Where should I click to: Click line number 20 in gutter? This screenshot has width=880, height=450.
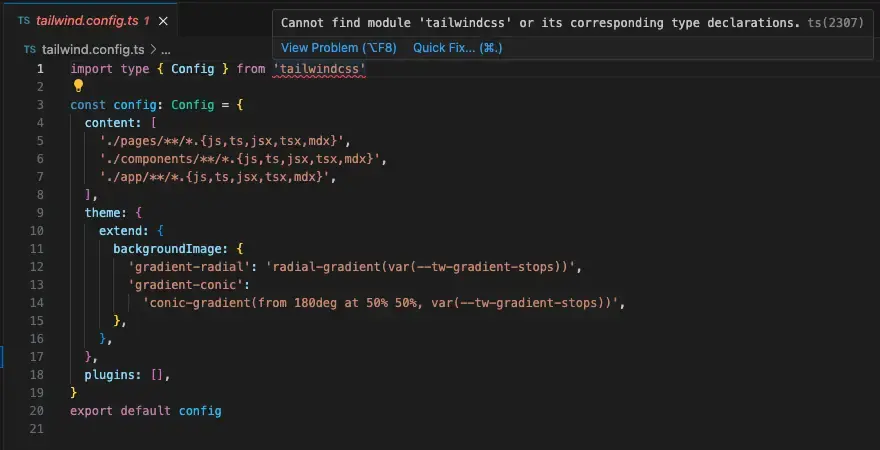tap(36, 411)
